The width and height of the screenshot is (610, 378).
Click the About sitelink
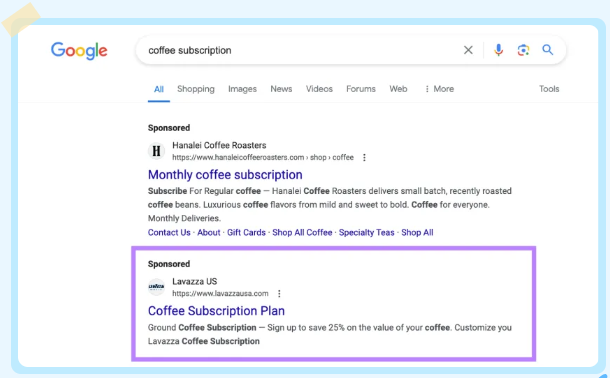tap(209, 233)
